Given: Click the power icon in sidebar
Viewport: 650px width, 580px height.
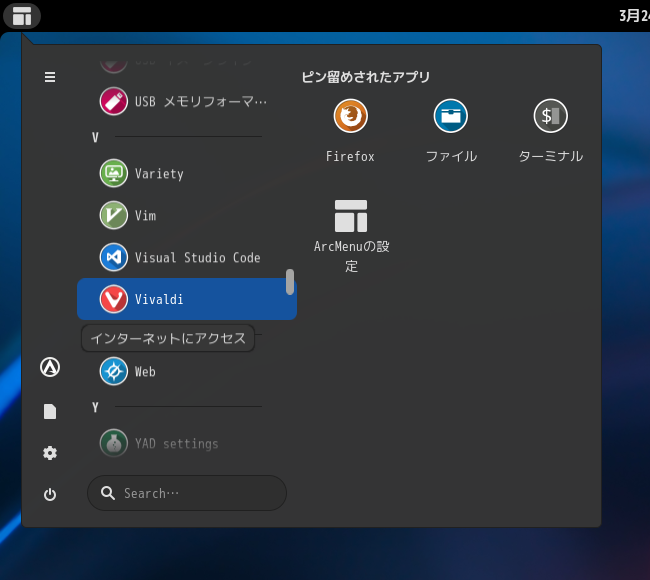Looking at the screenshot, I should [x=50, y=494].
